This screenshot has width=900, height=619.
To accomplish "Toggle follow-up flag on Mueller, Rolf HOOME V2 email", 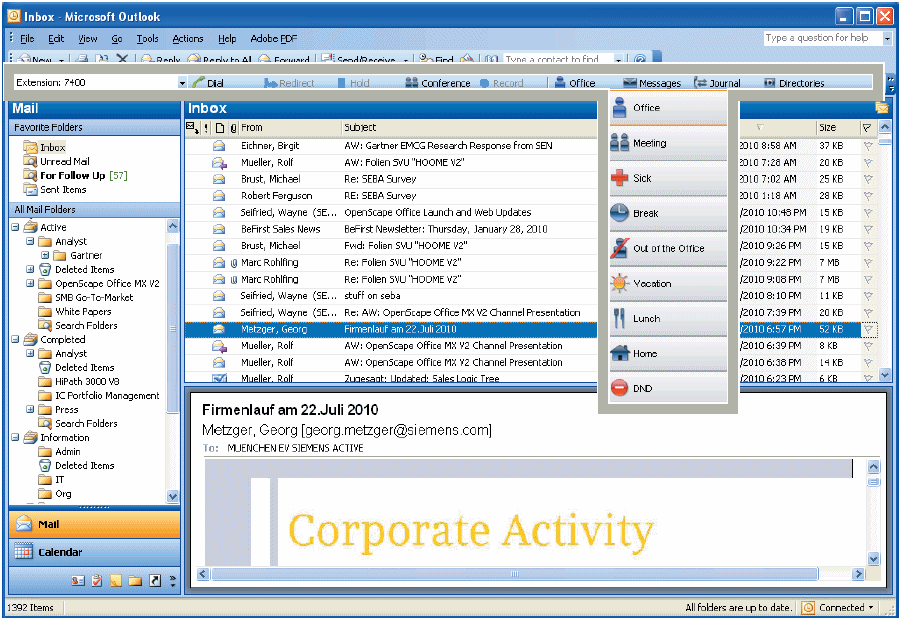I will [868, 163].
